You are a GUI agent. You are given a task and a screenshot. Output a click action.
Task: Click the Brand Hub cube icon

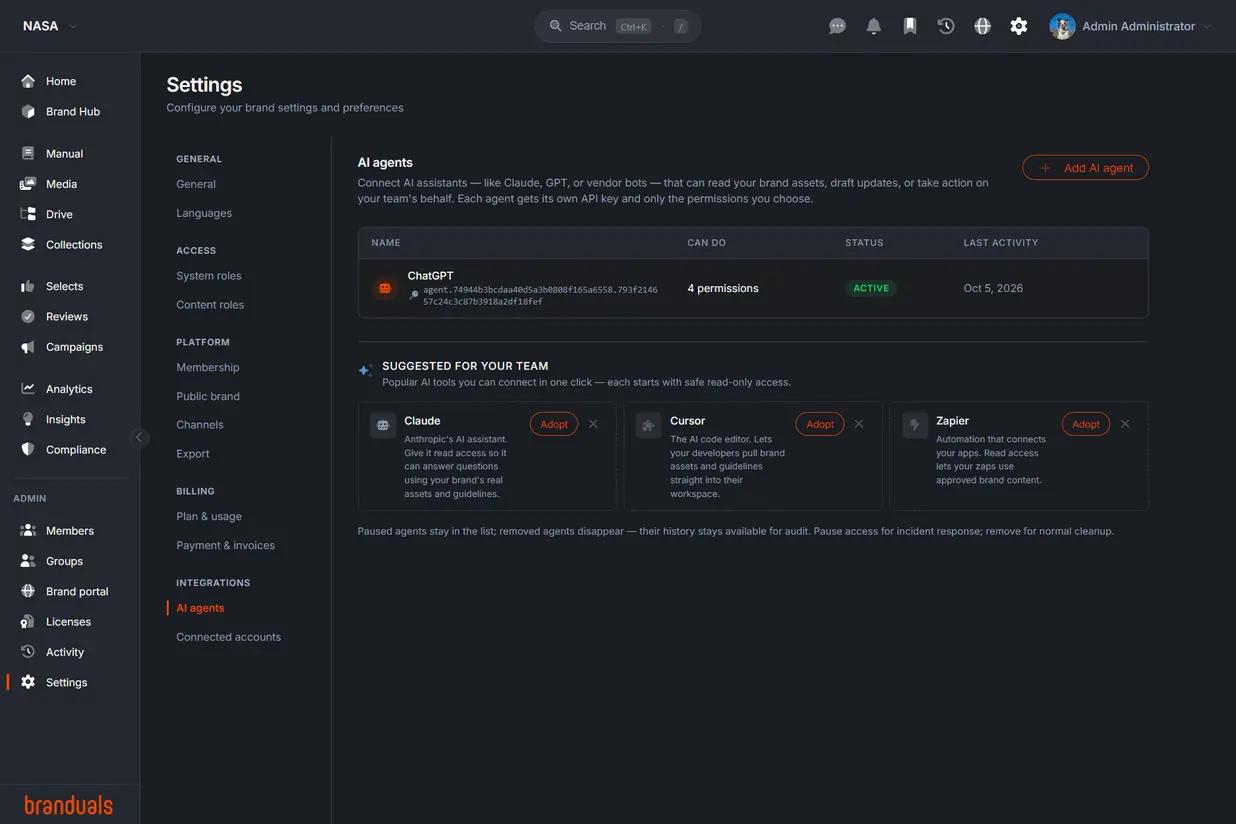click(x=28, y=111)
